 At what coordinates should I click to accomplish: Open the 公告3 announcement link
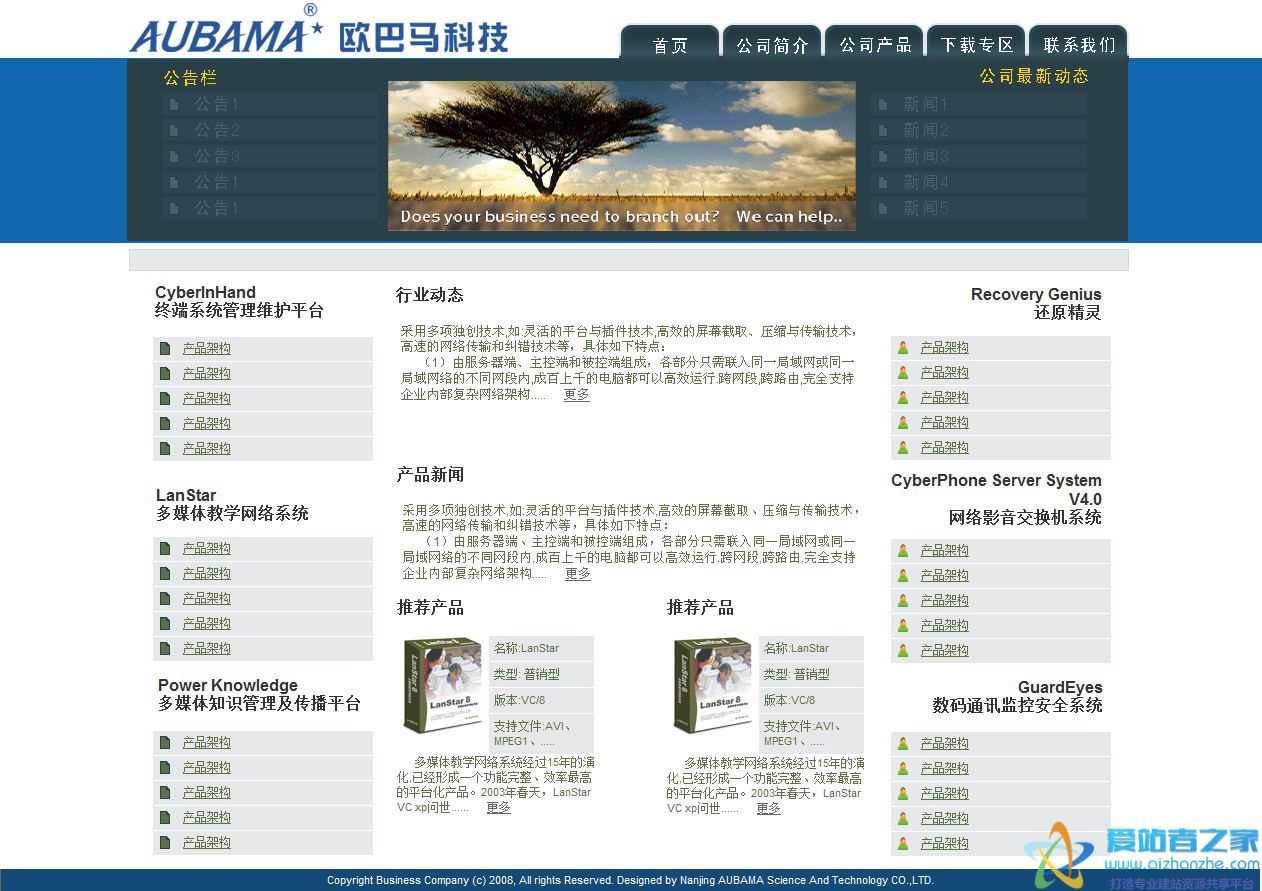[x=217, y=156]
